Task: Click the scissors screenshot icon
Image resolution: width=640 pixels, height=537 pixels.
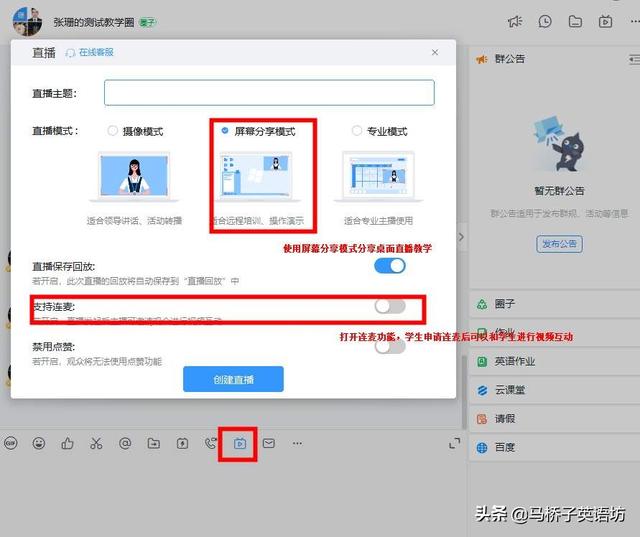Action: pyautogui.click(x=96, y=443)
